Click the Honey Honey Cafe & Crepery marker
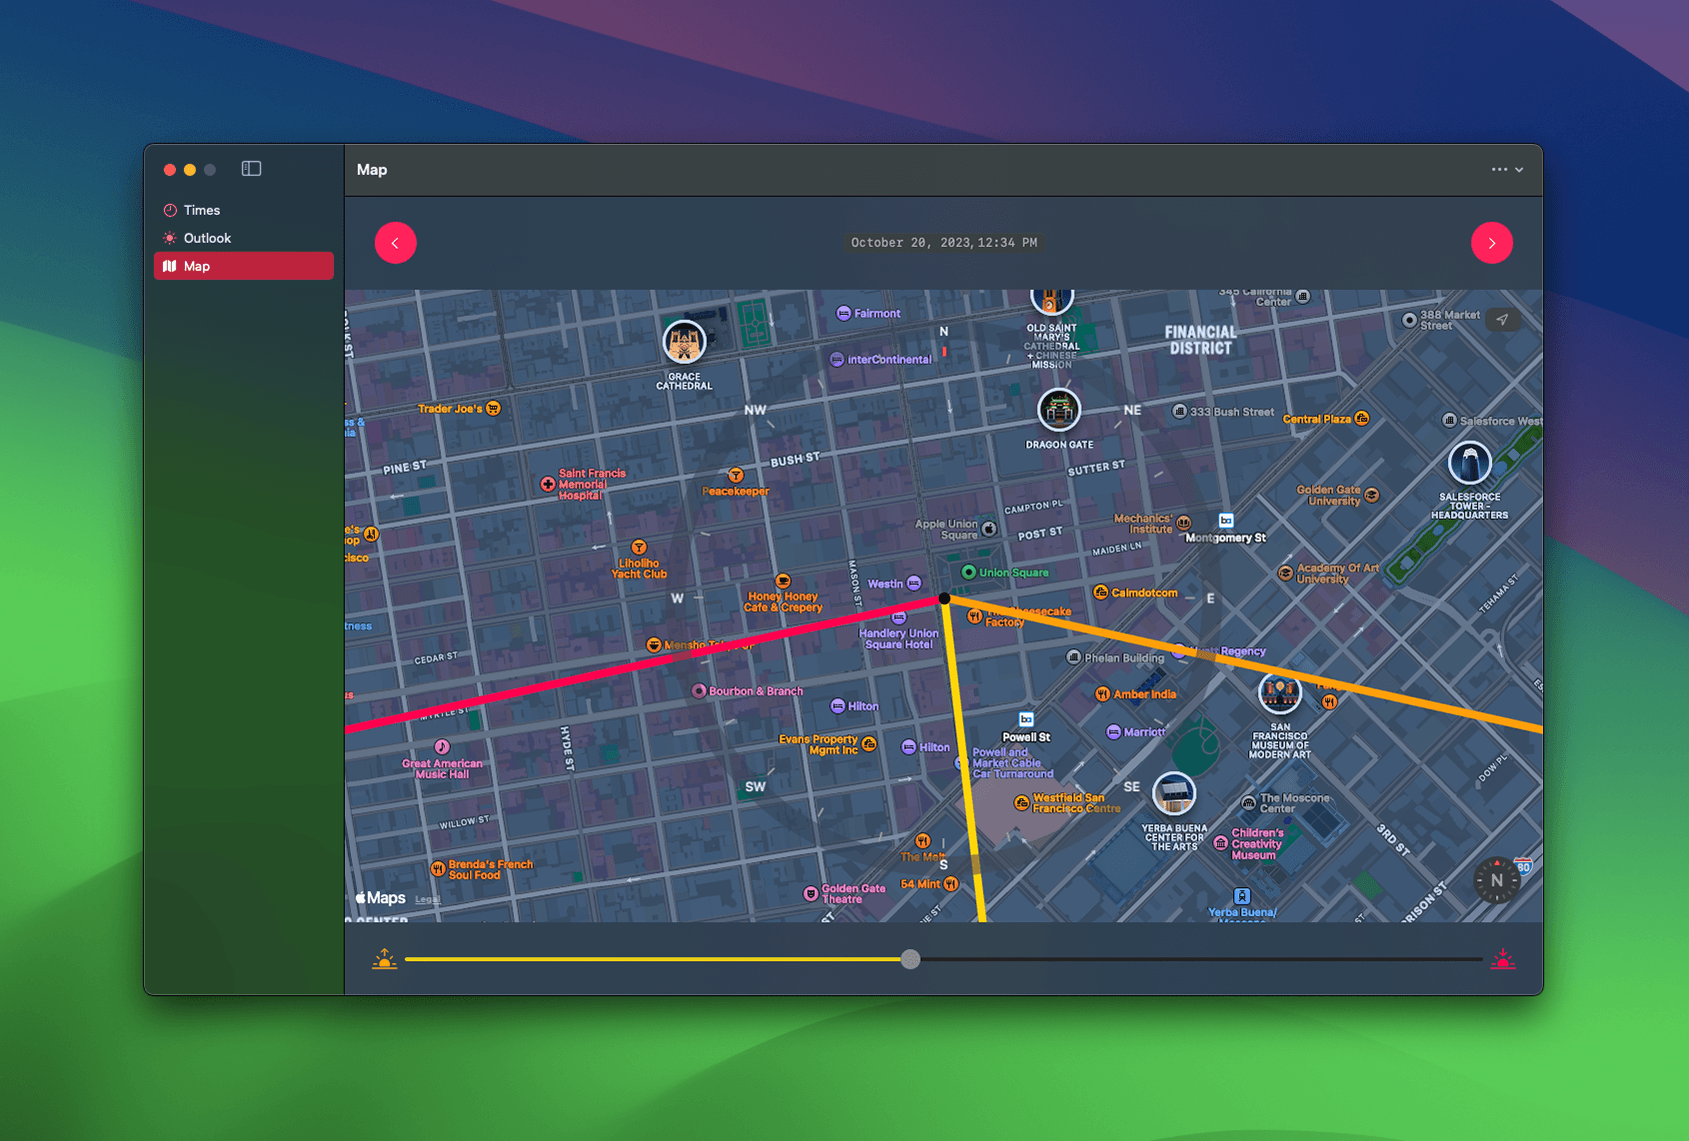1689x1141 pixels. pos(783,581)
